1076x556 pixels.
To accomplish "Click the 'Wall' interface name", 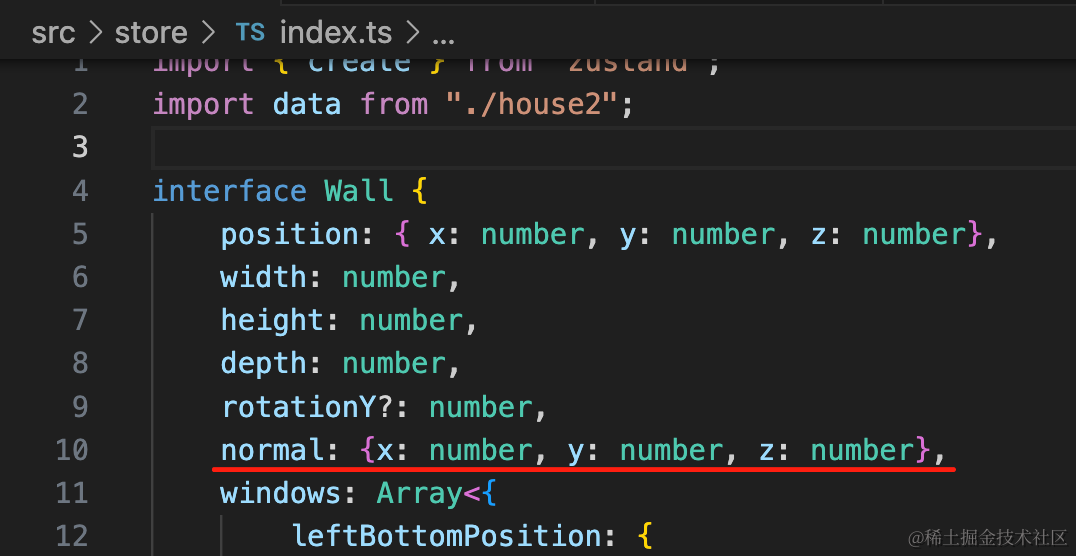I will (359, 191).
